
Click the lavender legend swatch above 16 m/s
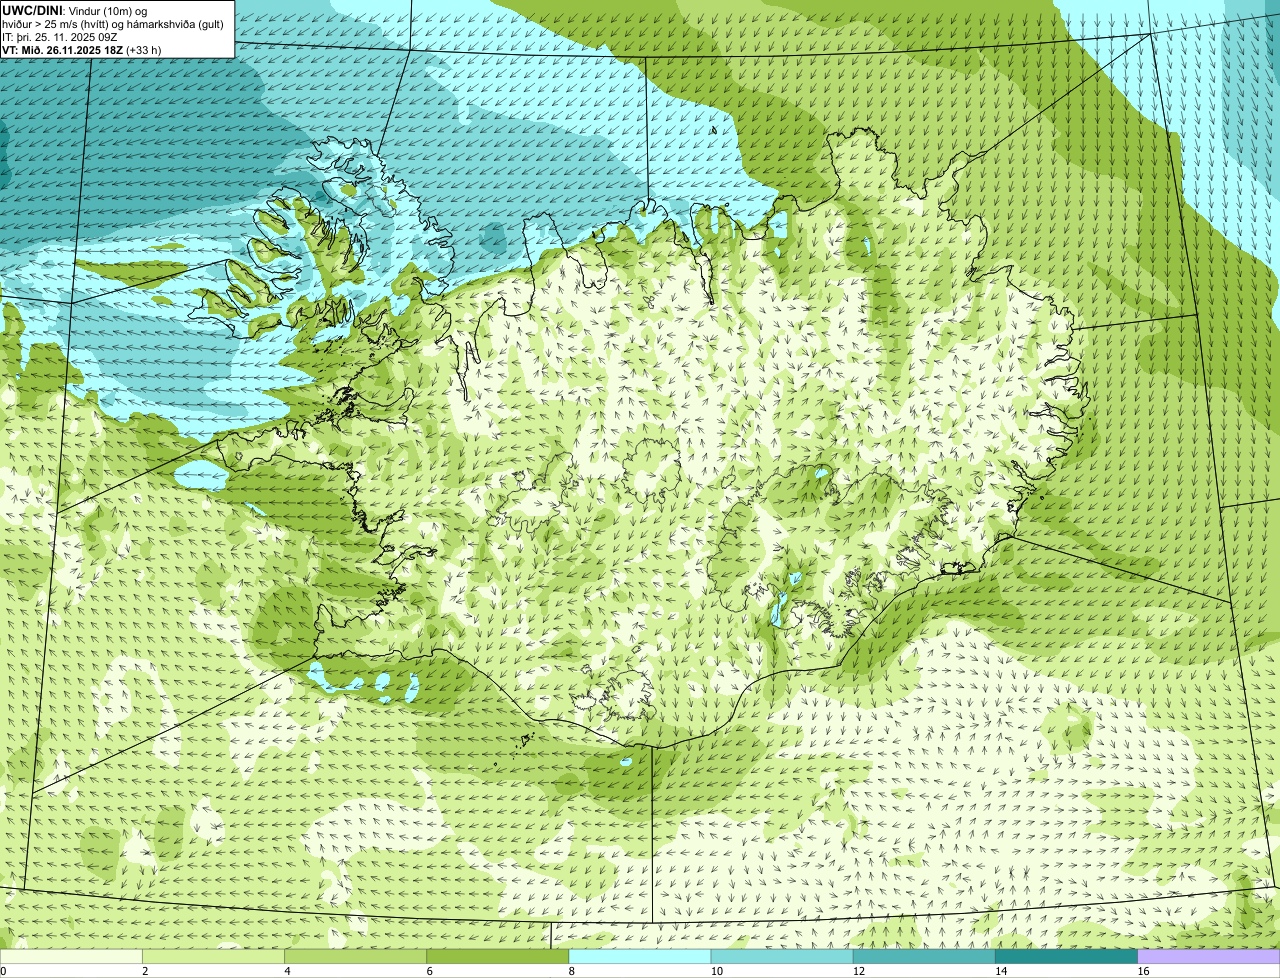pos(1209,957)
